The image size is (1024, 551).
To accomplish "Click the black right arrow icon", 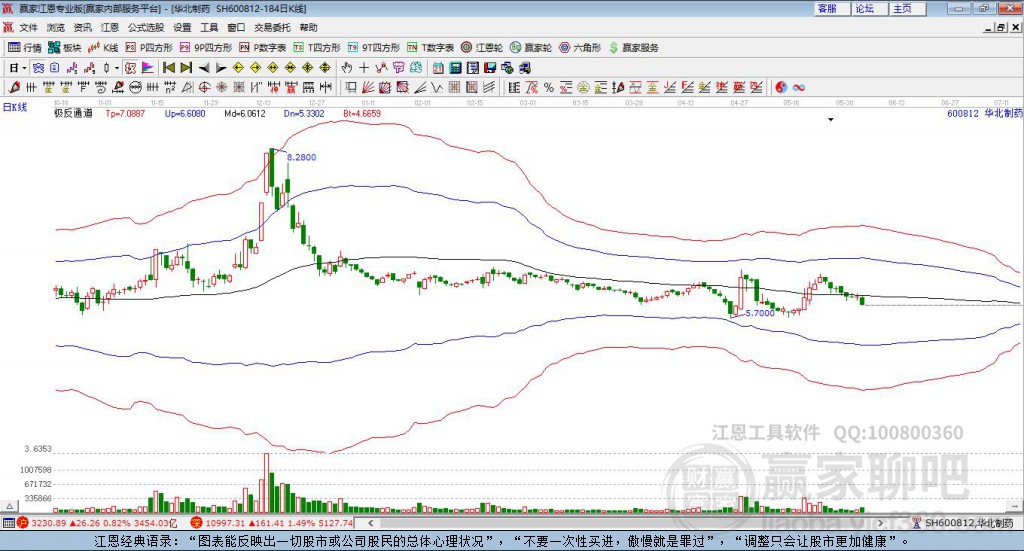I will (x=221, y=68).
